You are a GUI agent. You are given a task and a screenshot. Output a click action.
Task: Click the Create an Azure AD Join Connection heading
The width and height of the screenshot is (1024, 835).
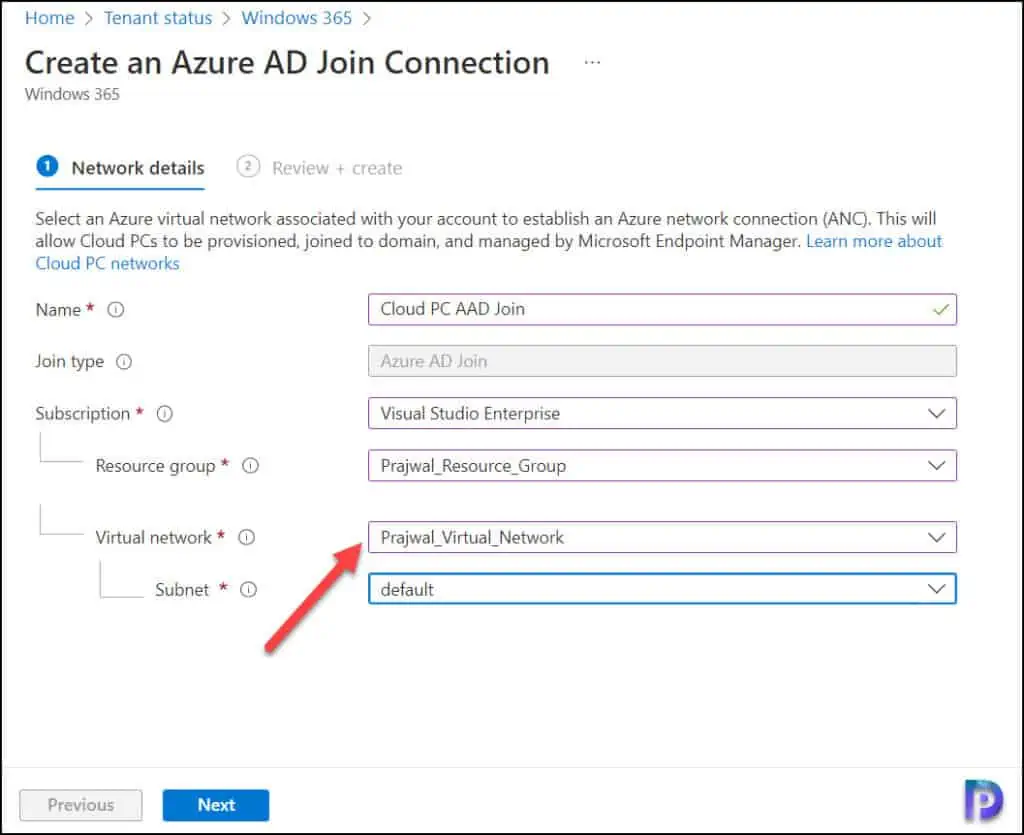287,63
